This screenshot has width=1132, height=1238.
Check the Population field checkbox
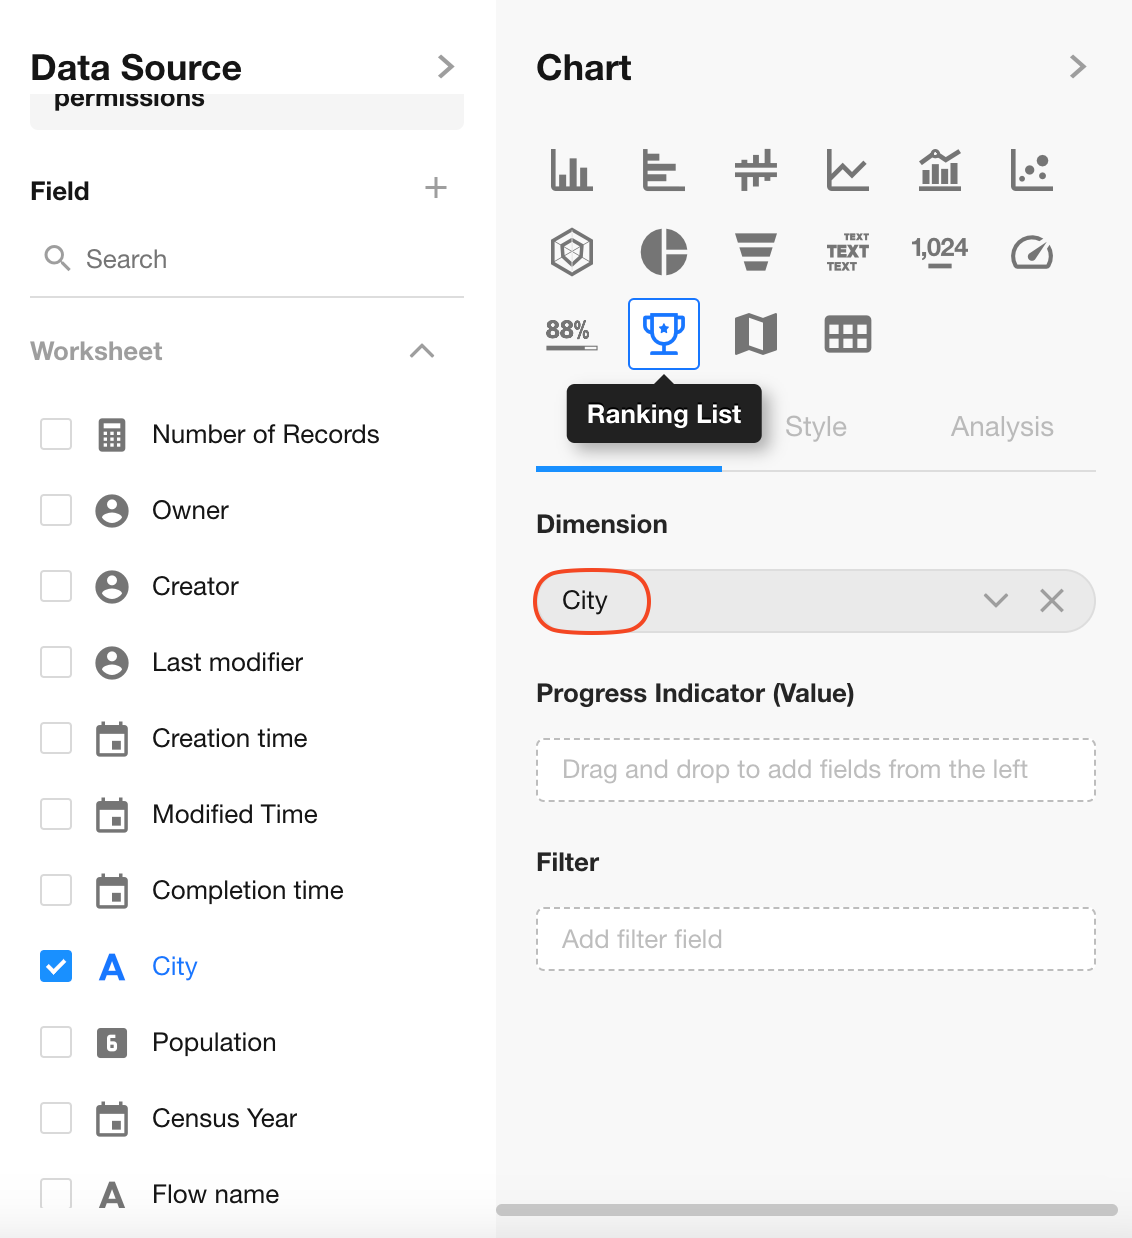click(56, 1042)
